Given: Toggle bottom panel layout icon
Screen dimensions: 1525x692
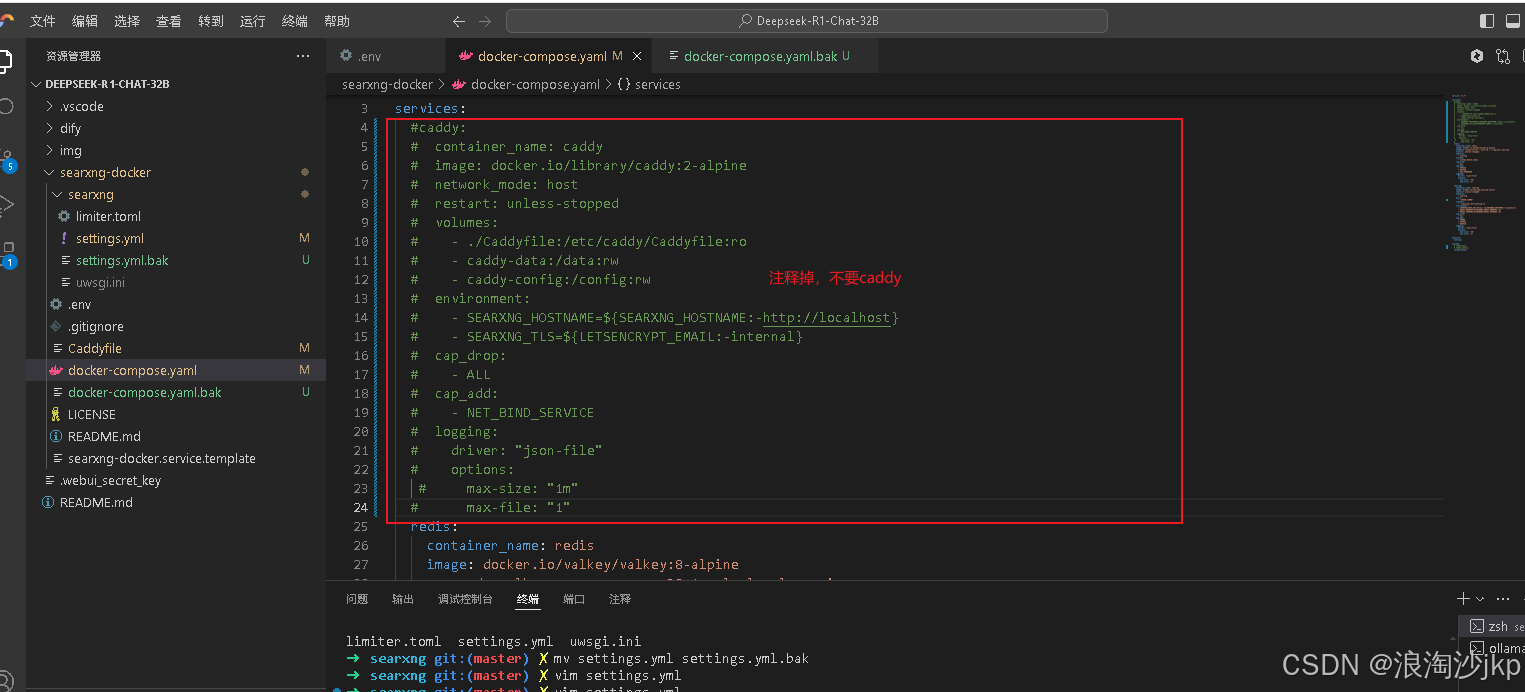Looking at the screenshot, I should [x=1514, y=21].
